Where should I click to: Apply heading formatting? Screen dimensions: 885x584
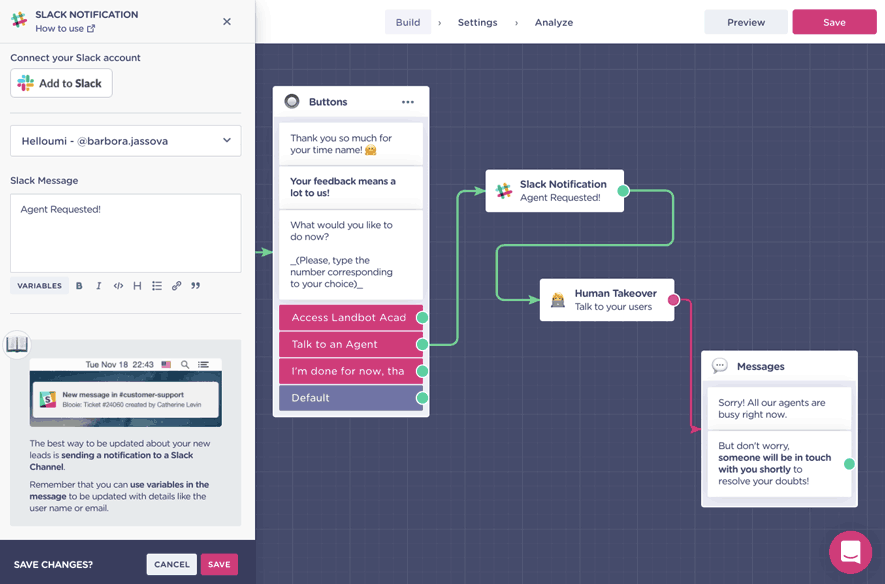137,286
